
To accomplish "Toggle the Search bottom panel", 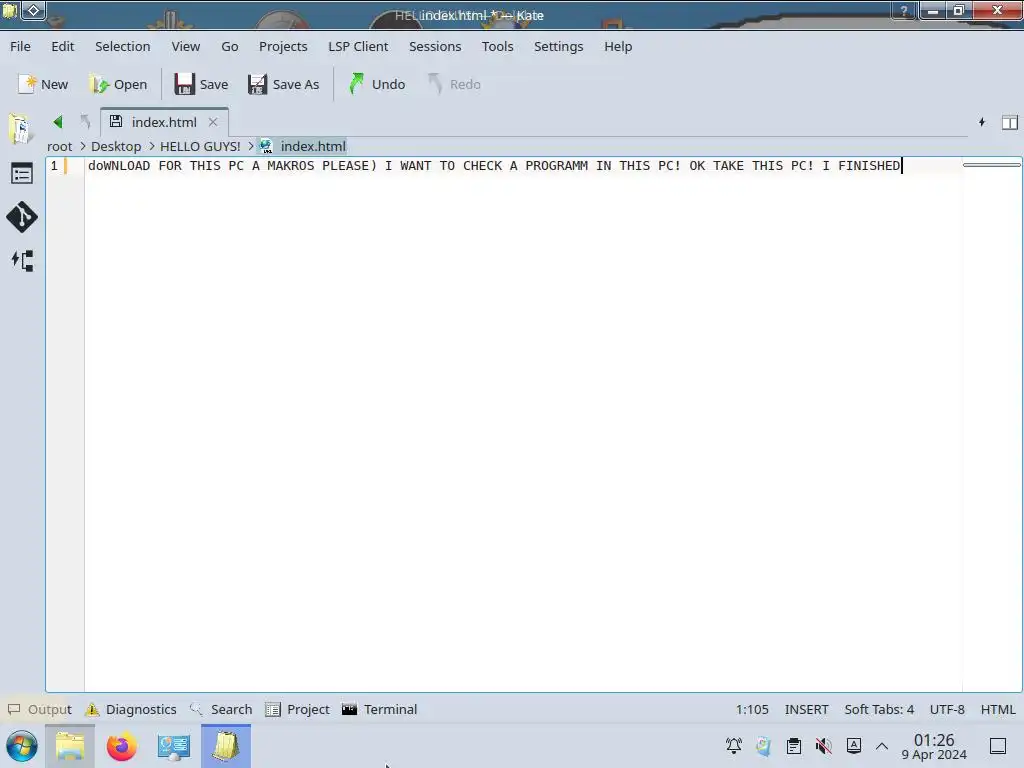I will tap(221, 709).
